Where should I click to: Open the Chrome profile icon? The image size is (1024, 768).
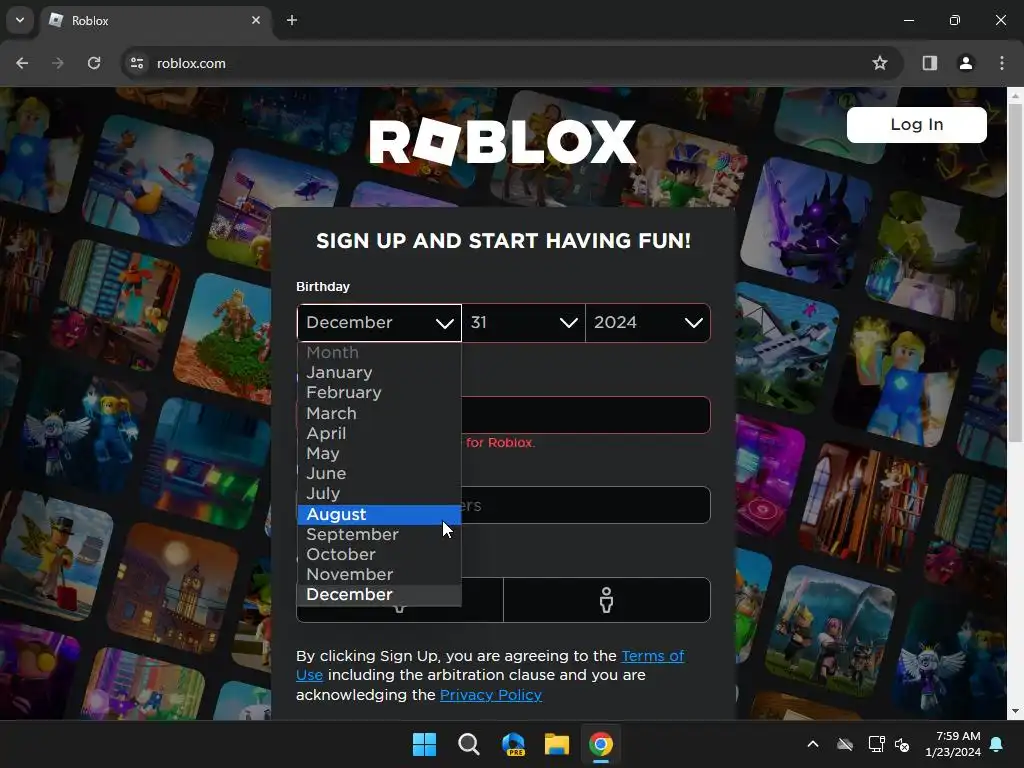point(965,63)
